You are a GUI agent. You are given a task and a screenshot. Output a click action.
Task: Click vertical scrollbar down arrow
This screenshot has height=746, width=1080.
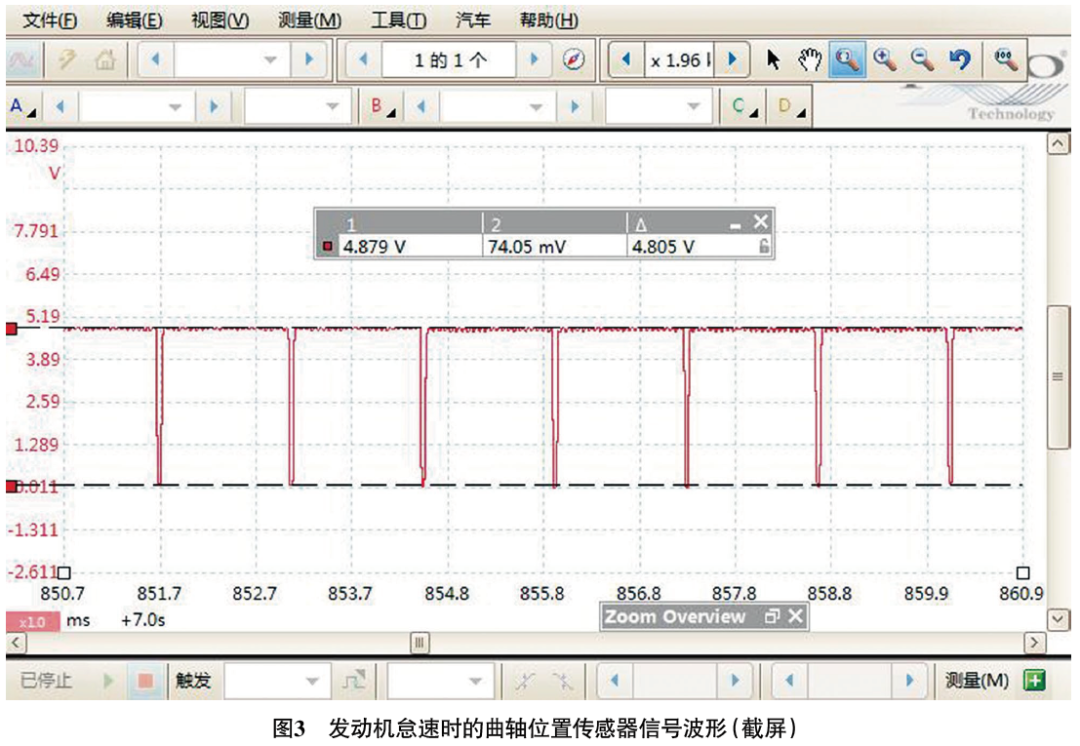coord(1058,619)
